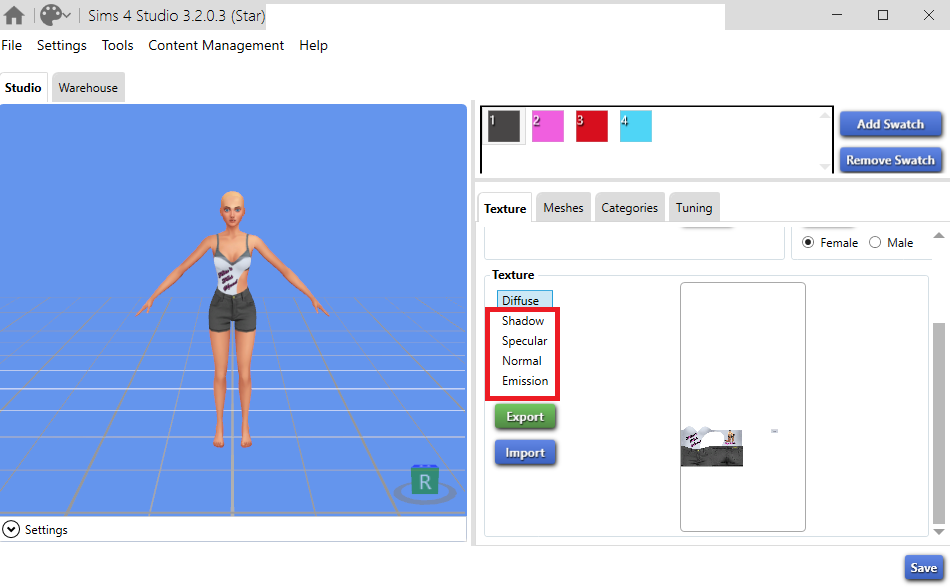The image size is (950, 587).
Task: Click the Sim model in 3D viewport
Action: point(233,320)
